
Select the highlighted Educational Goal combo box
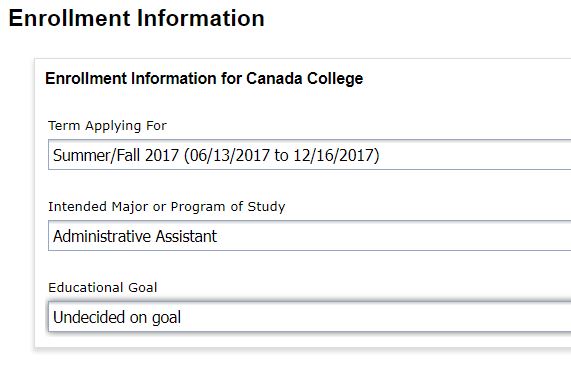[310, 316]
